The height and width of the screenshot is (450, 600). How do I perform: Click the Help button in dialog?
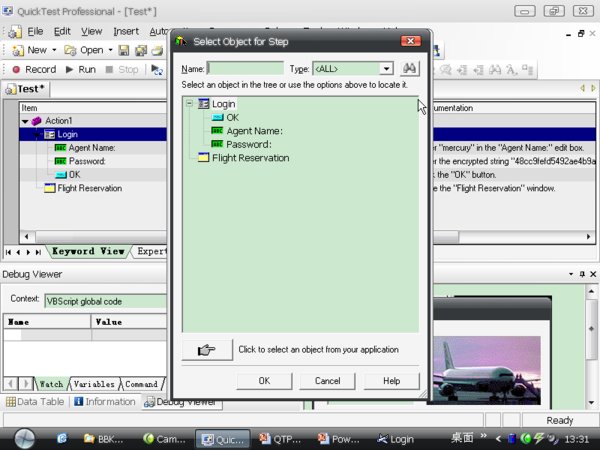click(x=391, y=381)
